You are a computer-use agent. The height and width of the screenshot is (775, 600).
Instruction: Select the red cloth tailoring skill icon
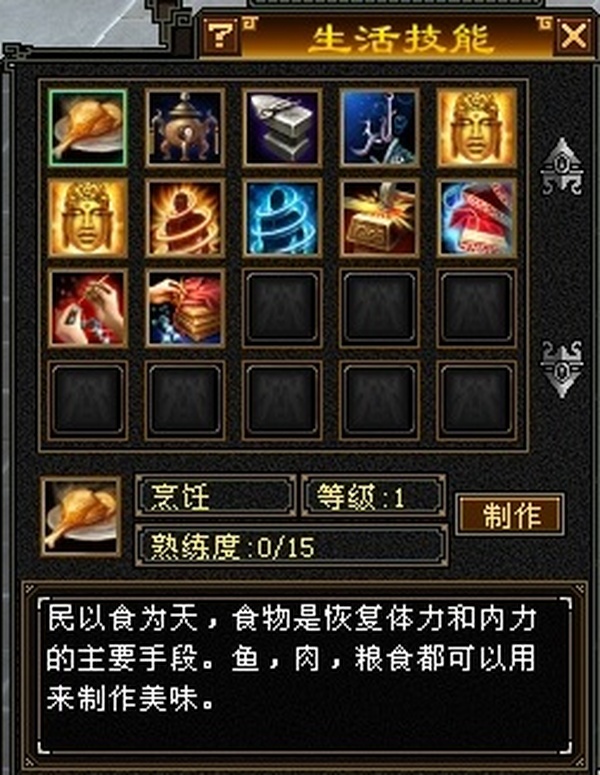477,218
